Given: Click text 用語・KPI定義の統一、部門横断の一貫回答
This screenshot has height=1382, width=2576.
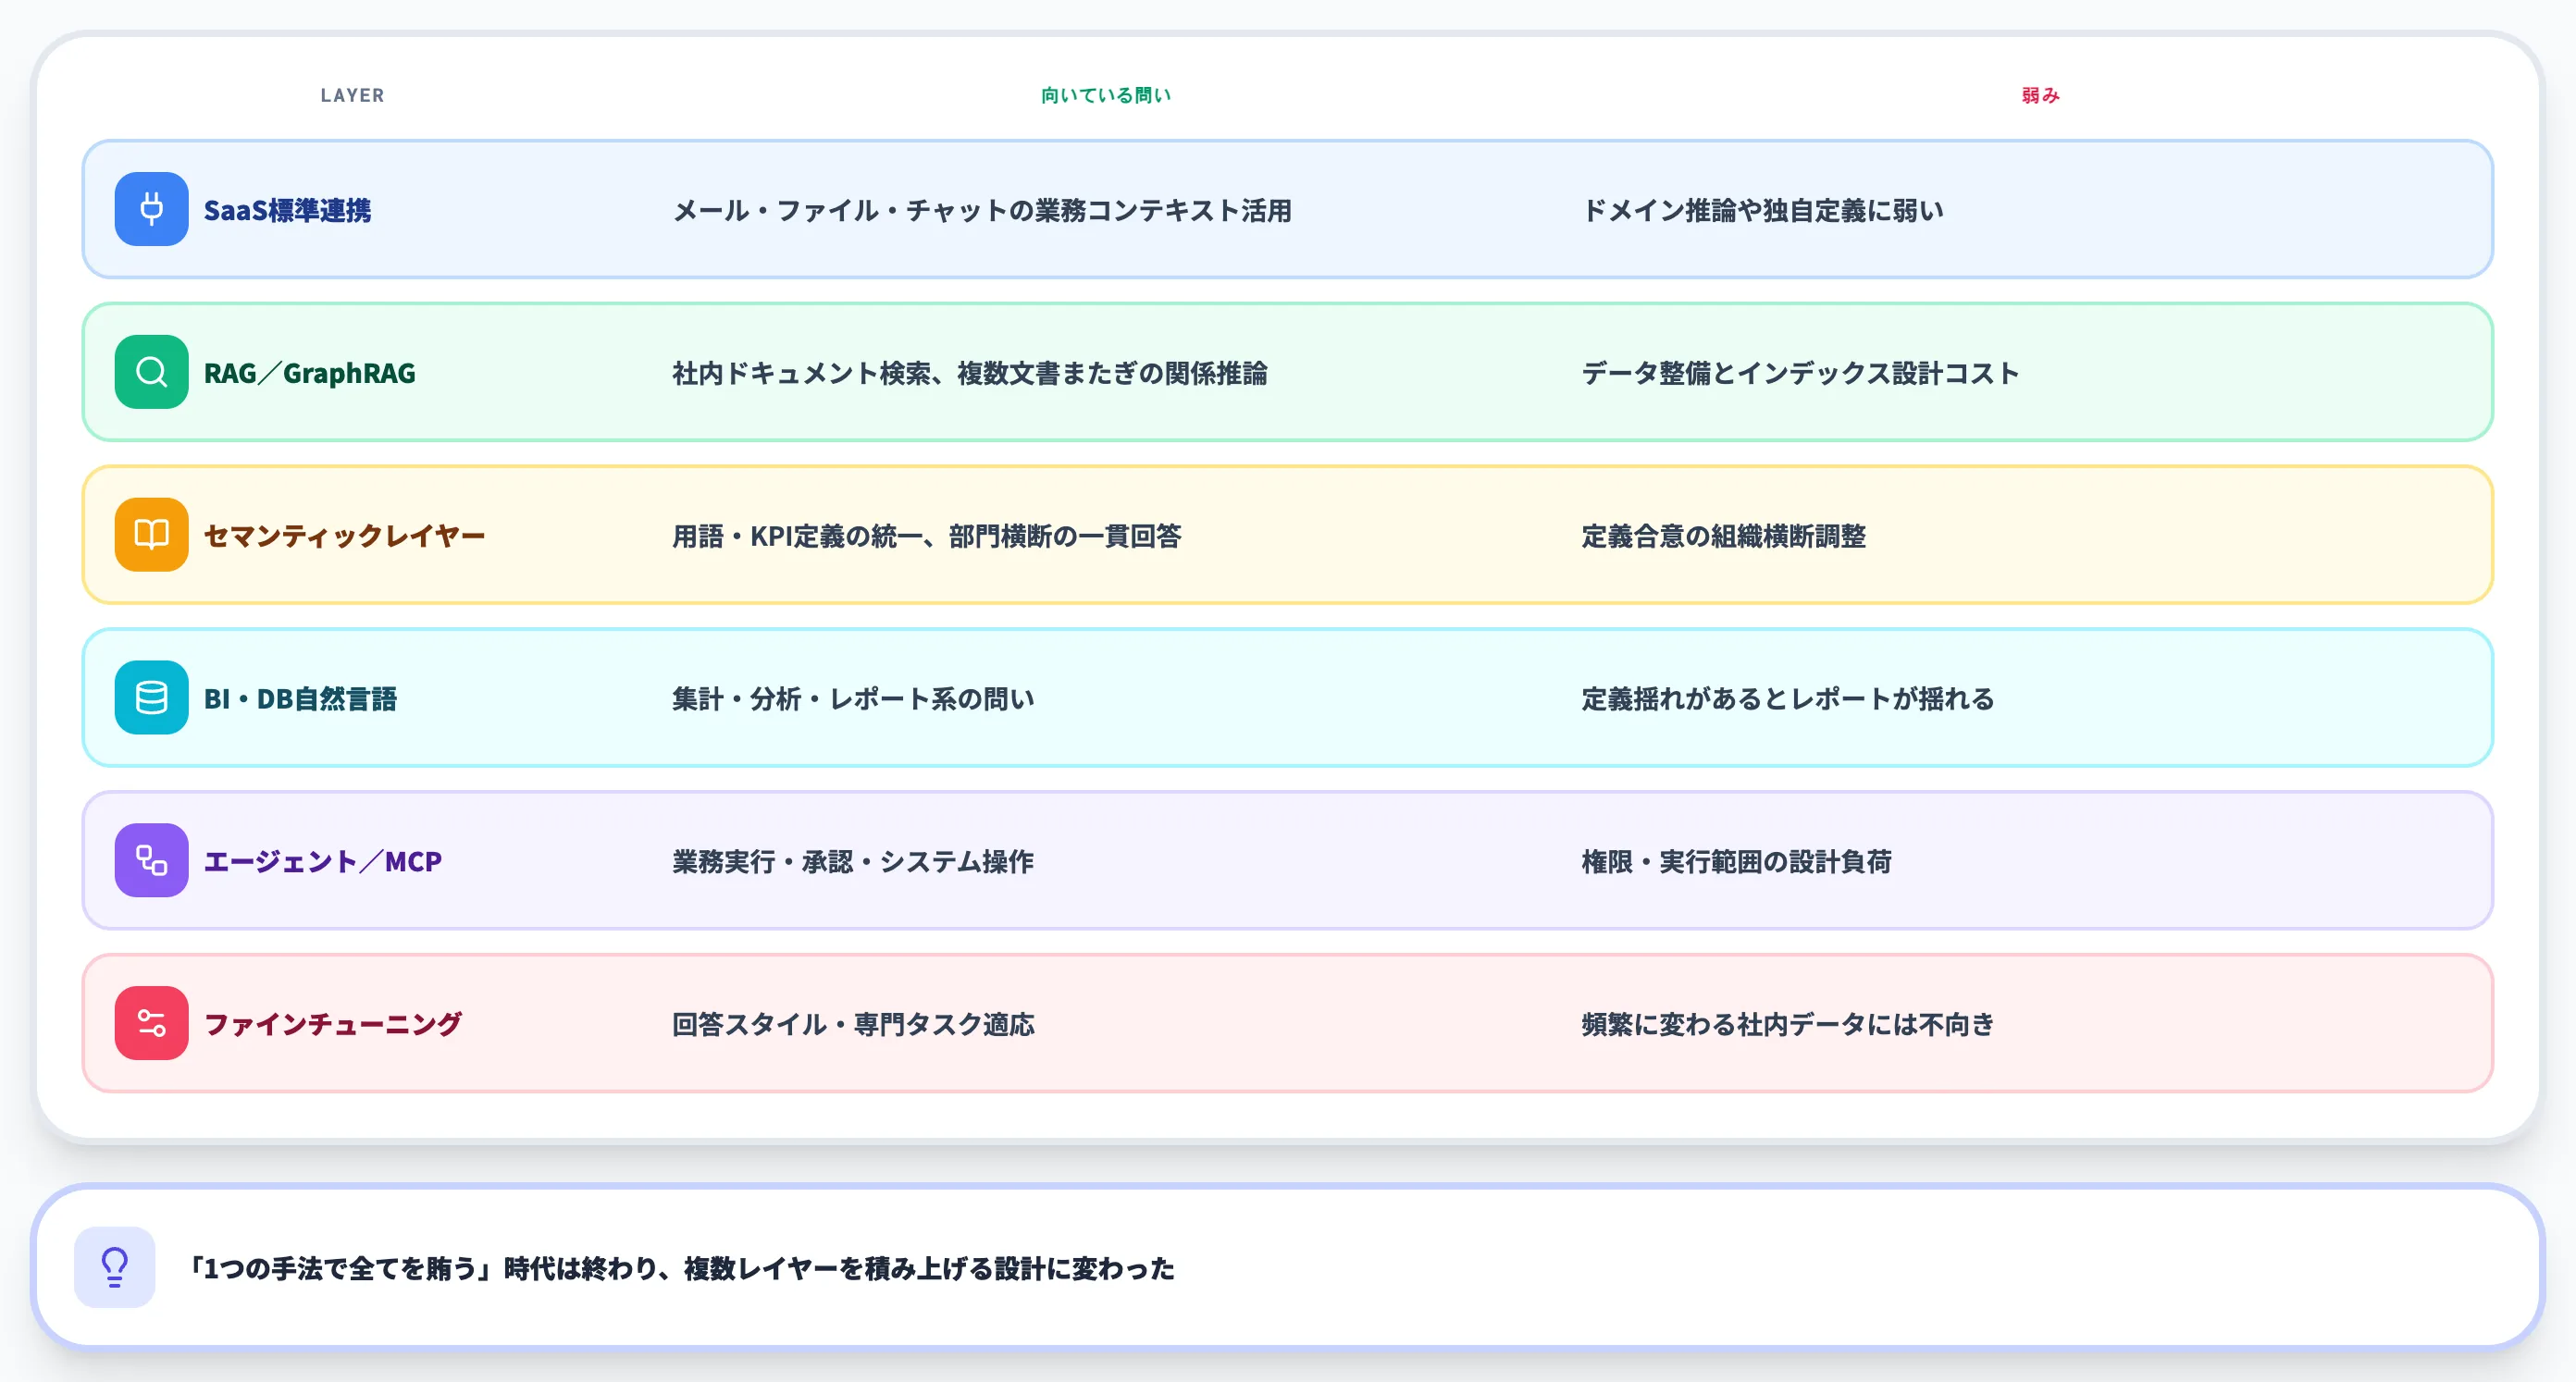Looking at the screenshot, I should [927, 536].
